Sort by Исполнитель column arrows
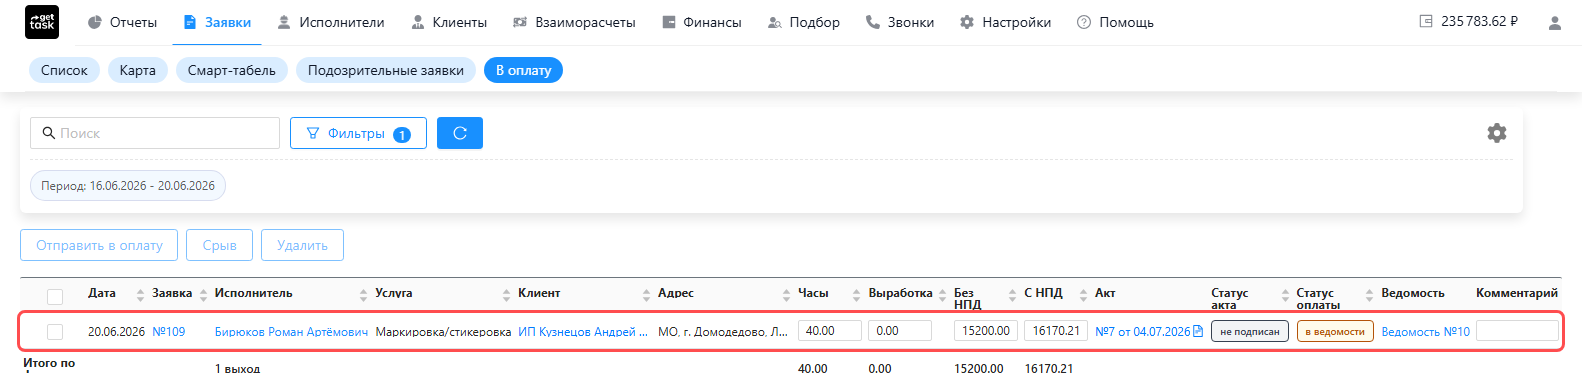 point(363,295)
